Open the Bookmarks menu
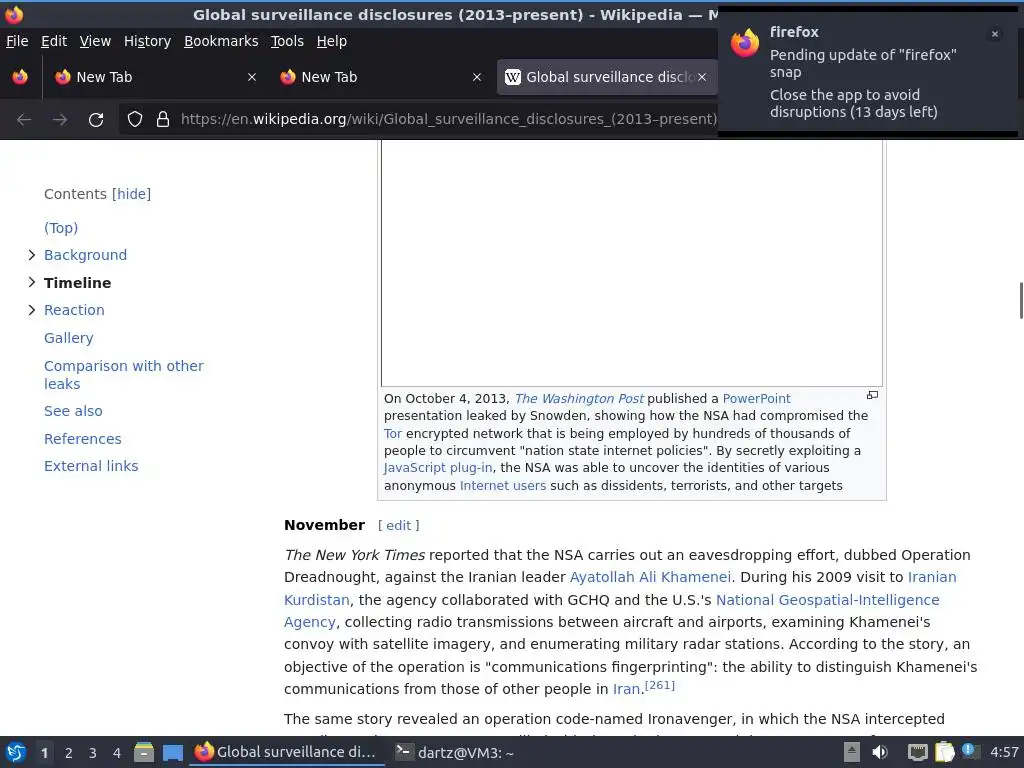This screenshot has height=768, width=1024. pyautogui.click(x=221, y=41)
